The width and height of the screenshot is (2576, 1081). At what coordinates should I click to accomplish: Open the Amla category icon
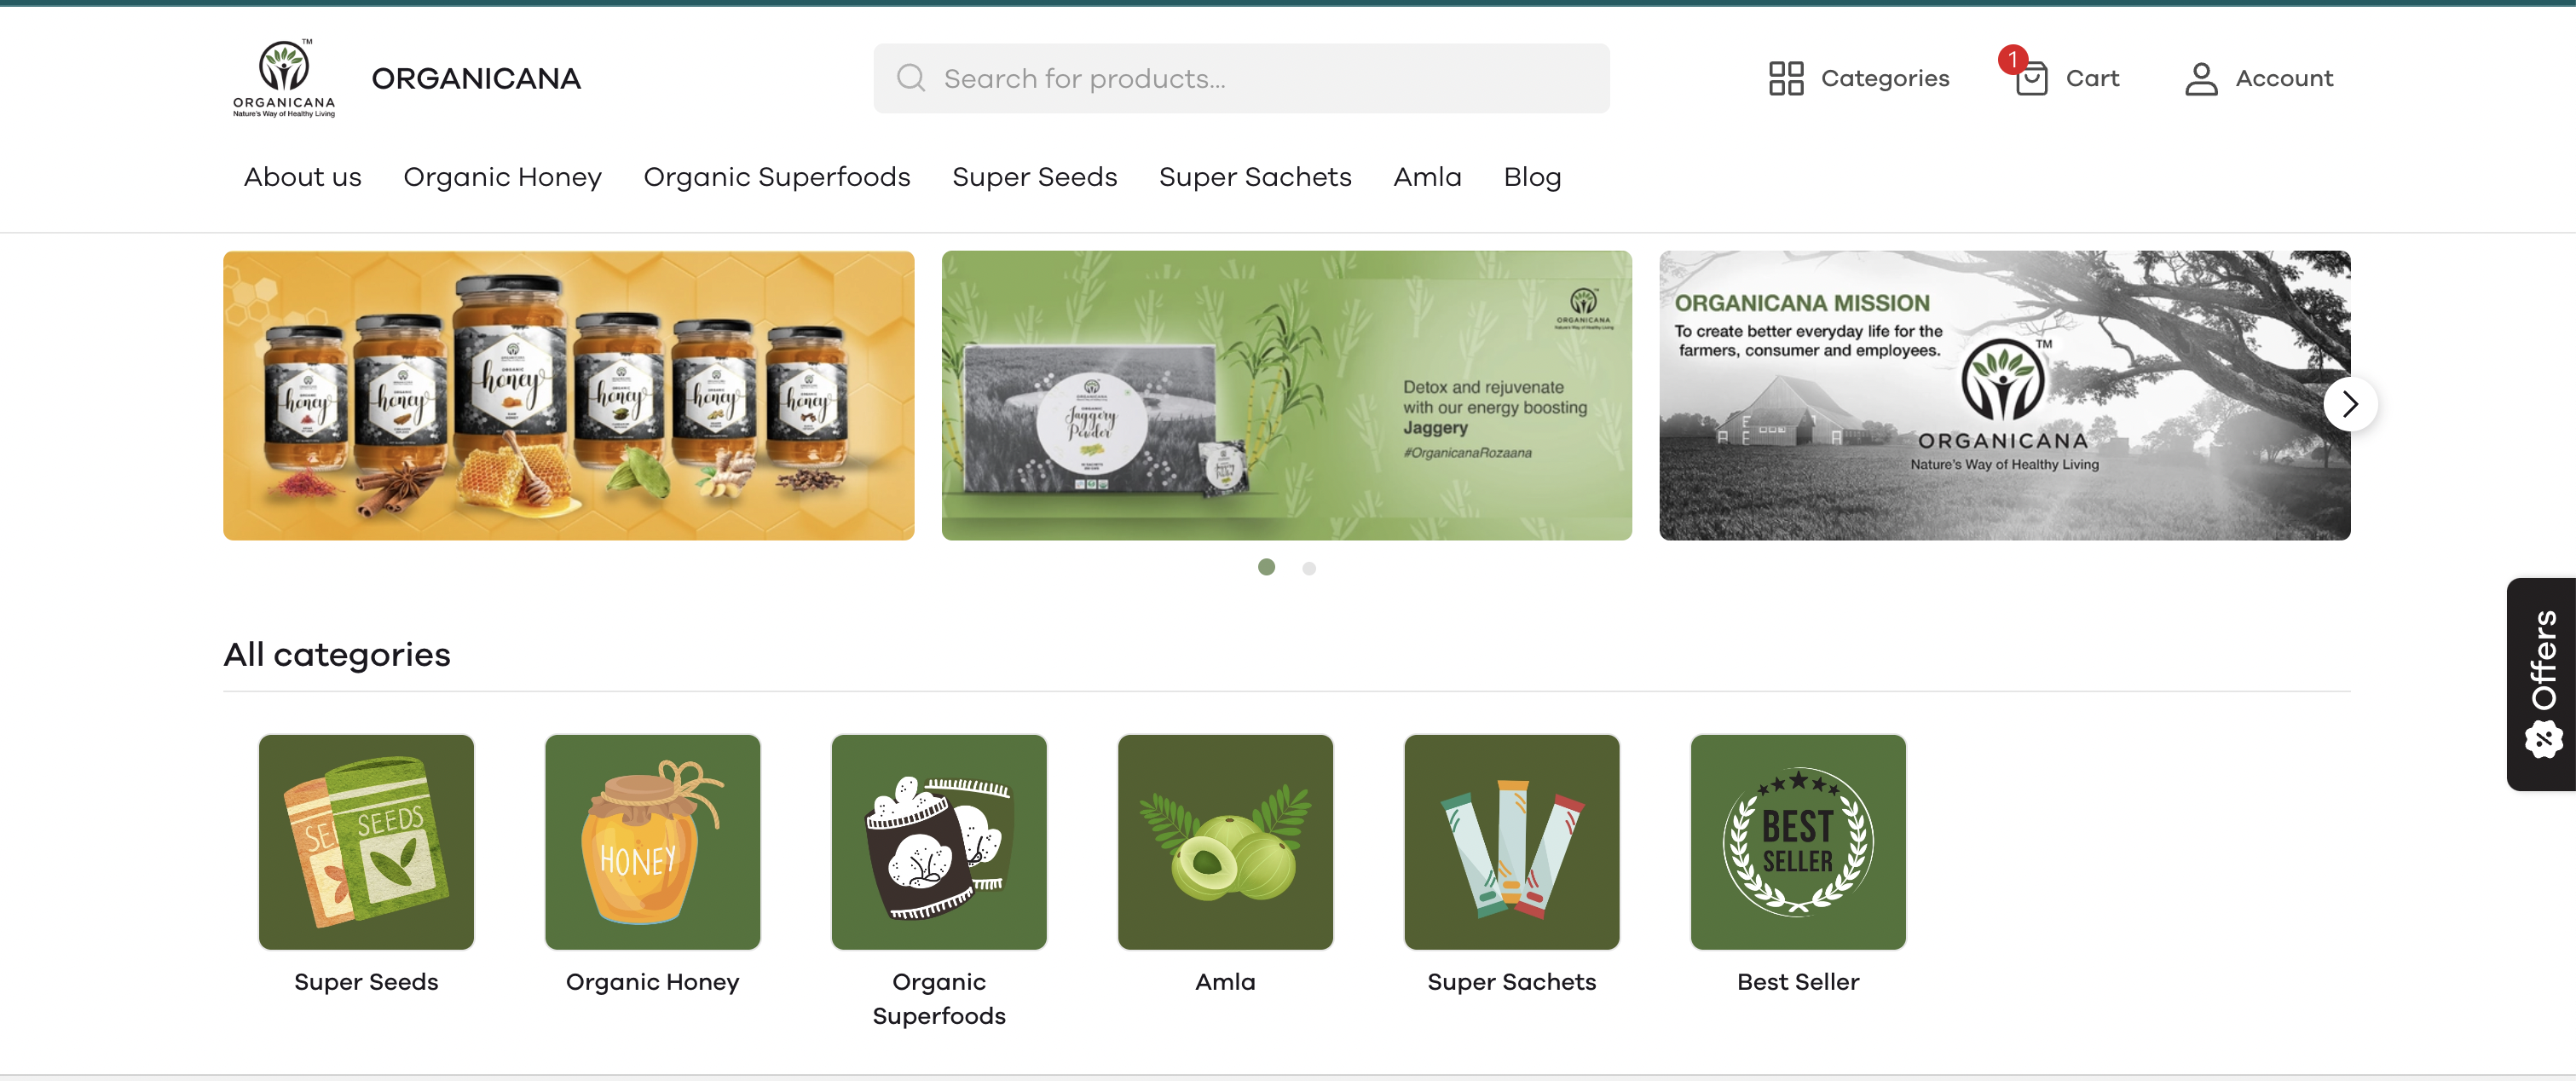coord(1225,842)
